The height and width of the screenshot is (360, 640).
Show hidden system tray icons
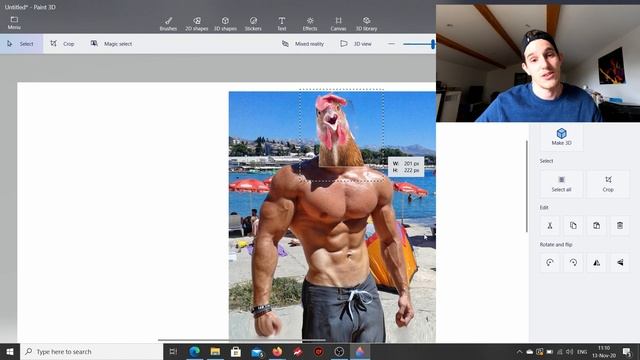tap(519, 351)
